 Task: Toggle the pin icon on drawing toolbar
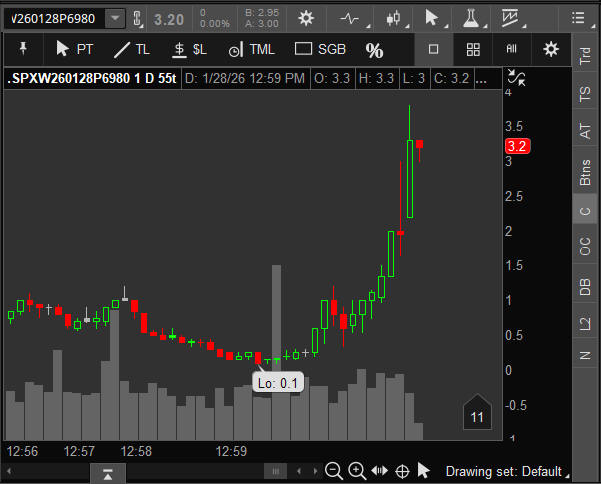(x=23, y=49)
